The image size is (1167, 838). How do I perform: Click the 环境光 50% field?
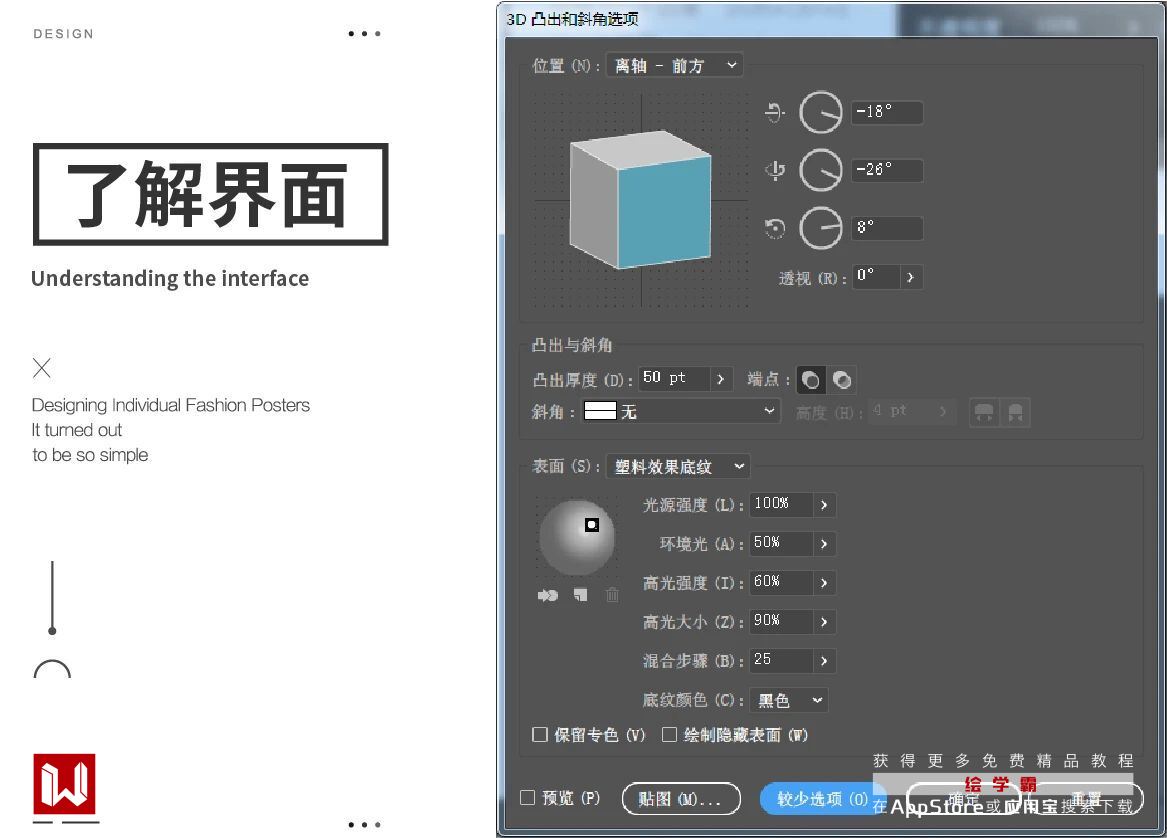pos(781,543)
